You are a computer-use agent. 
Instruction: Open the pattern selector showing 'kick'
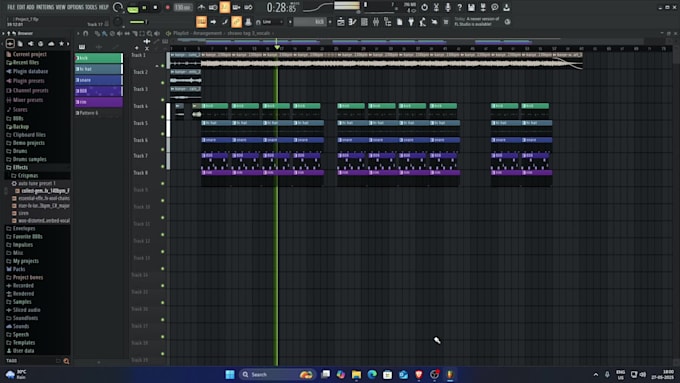pyautogui.click(x=310, y=22)
